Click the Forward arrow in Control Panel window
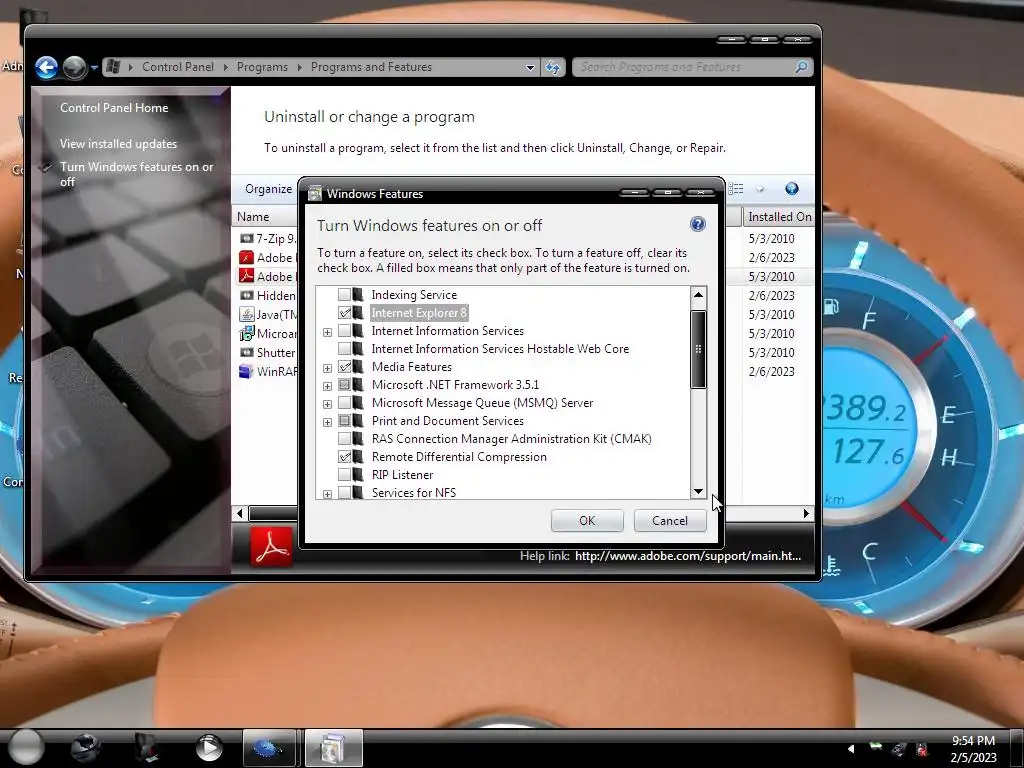Screen dimensions: 1024x768 (74, 67)
